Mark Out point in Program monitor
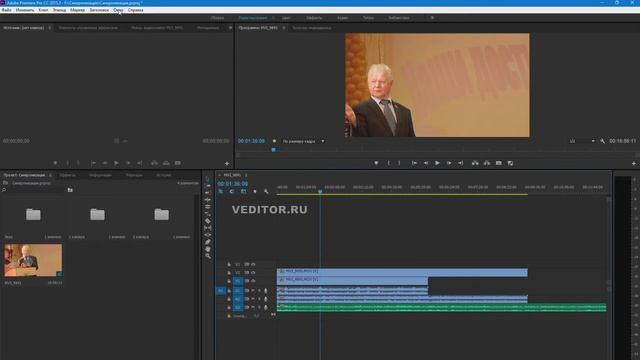640x360 pixels. click(x=399, y=163)
